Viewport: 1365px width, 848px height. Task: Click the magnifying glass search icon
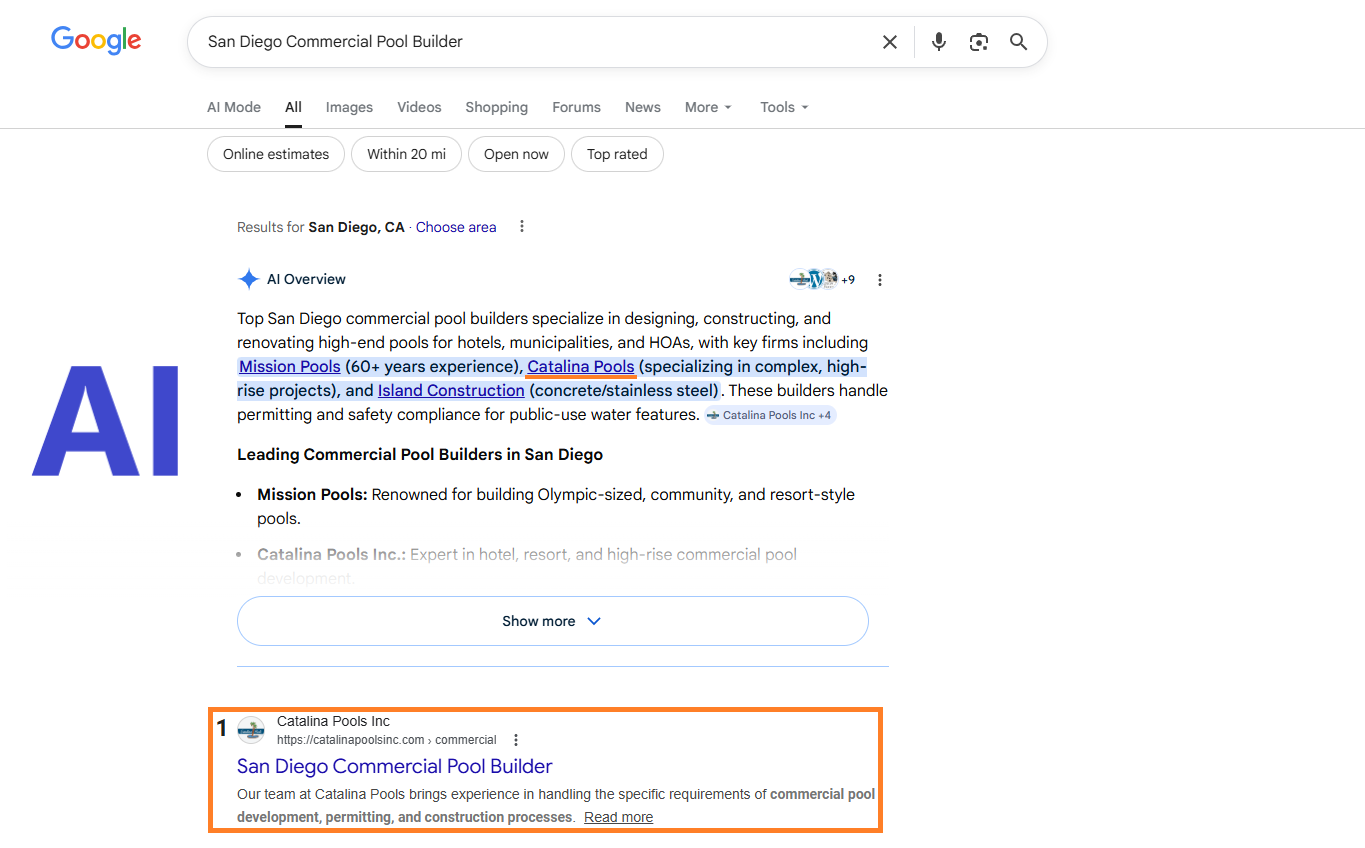(1018, 42)
